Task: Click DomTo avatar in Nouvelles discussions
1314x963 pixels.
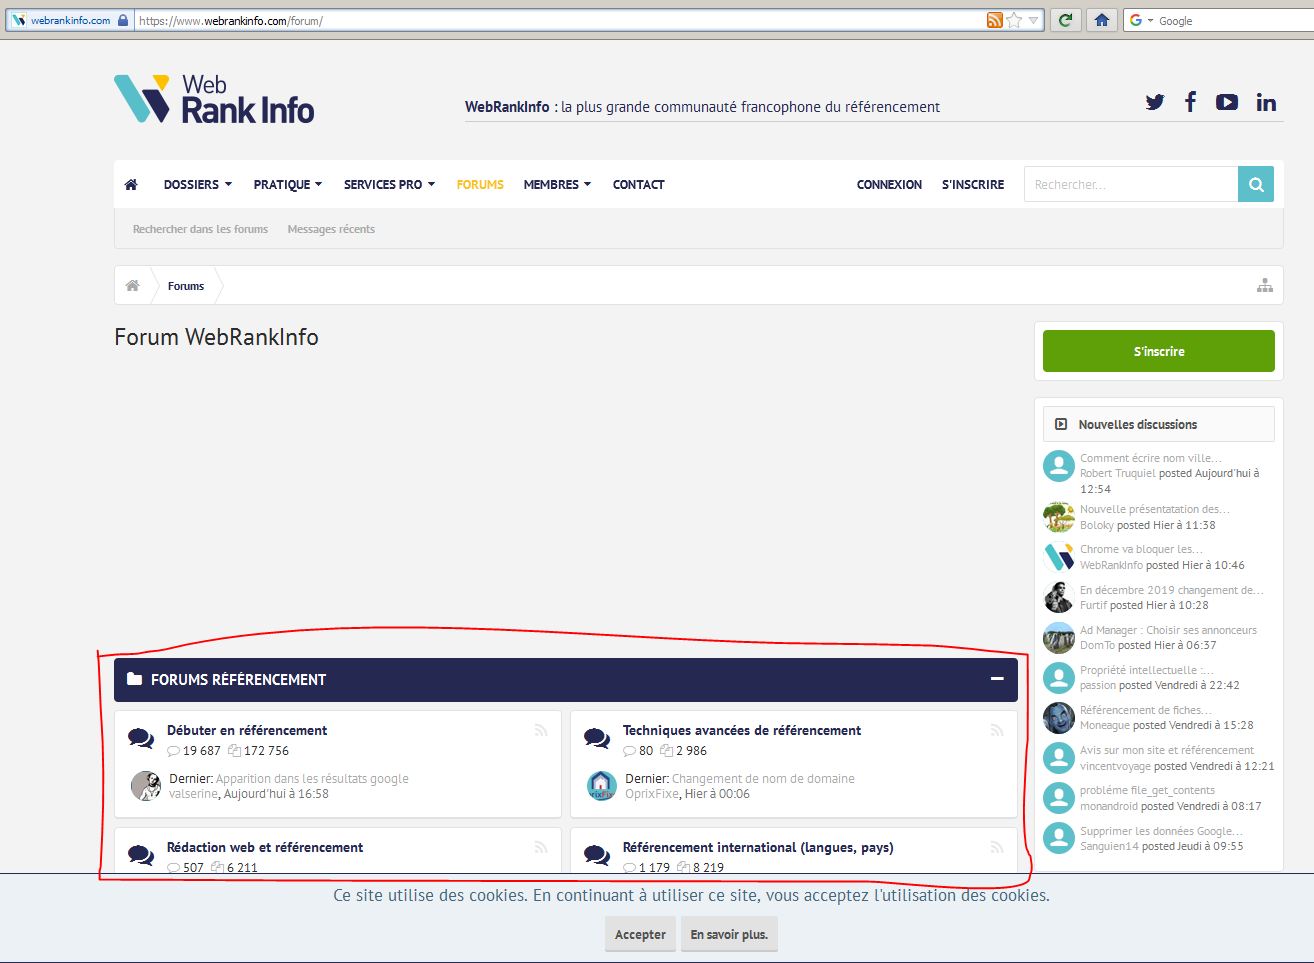Action: click(x=1059, y=637)
